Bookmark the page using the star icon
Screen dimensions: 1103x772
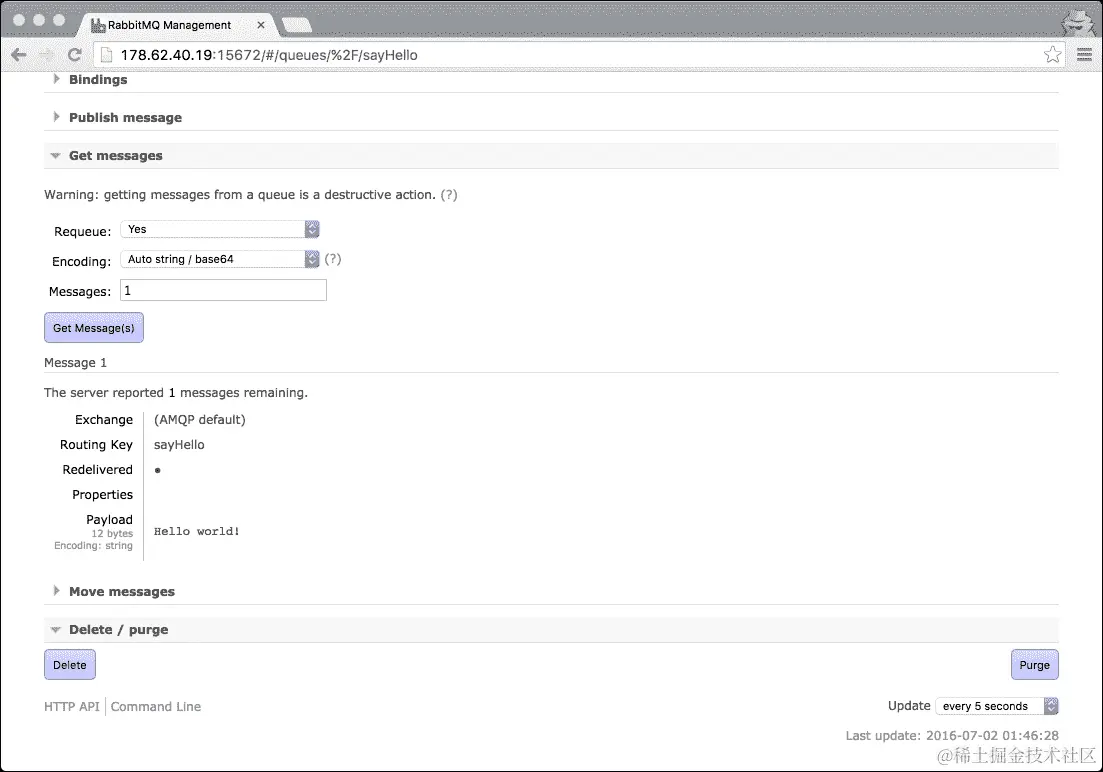coord(1052,55)
